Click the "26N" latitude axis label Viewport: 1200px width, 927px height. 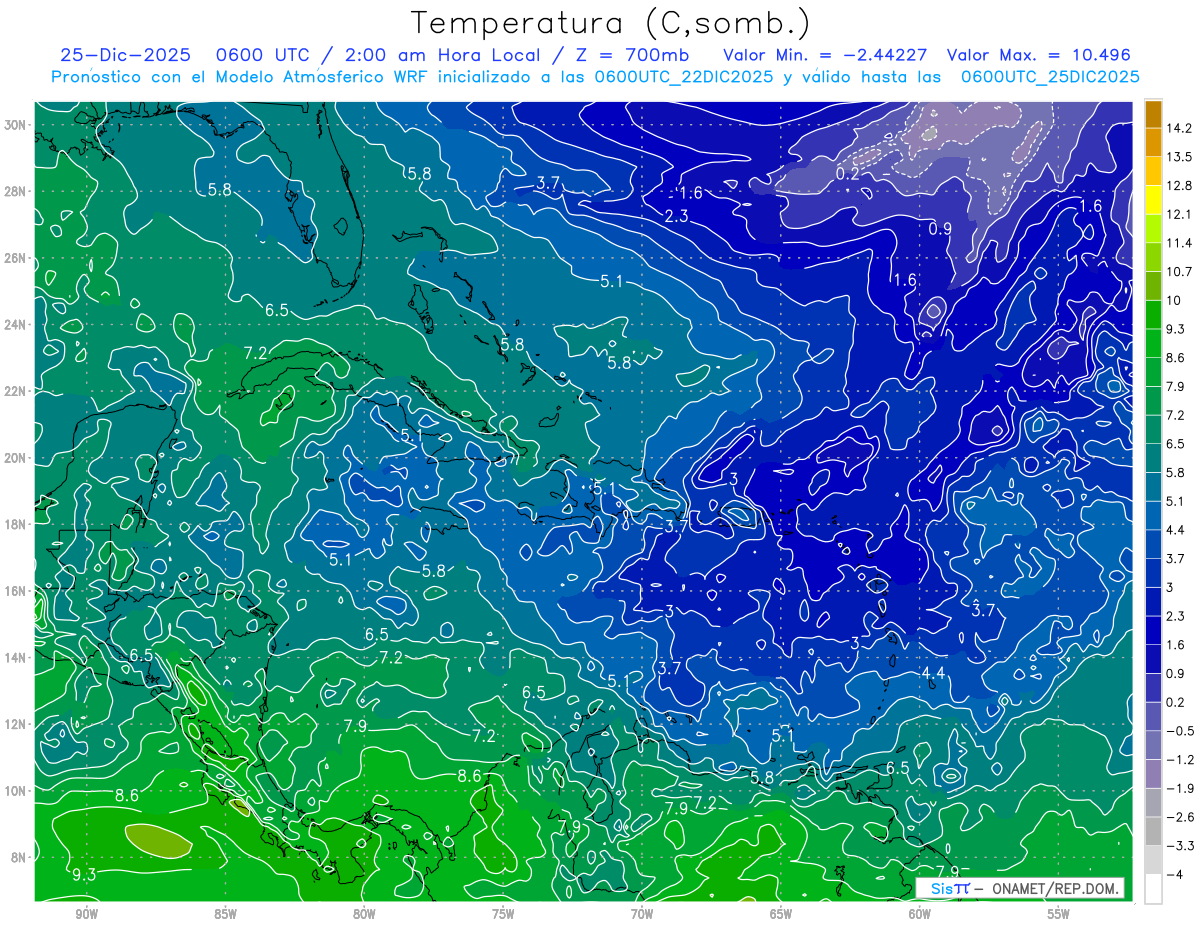coord(16,258)
